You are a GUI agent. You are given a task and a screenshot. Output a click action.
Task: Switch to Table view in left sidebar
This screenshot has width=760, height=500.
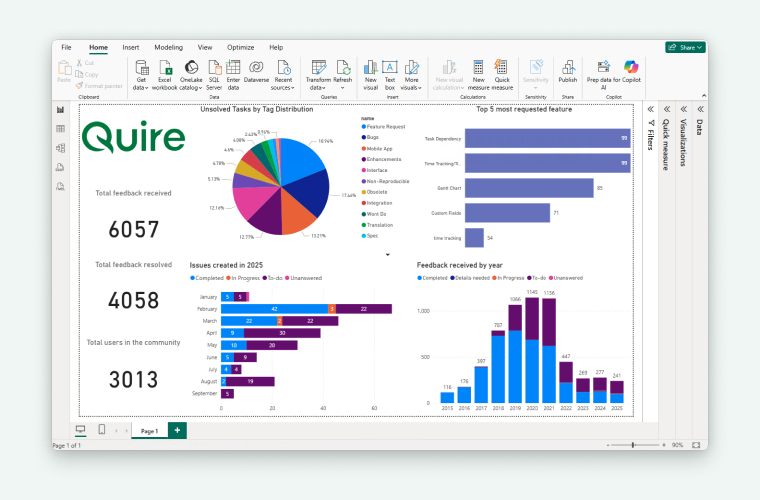(61, 129)
